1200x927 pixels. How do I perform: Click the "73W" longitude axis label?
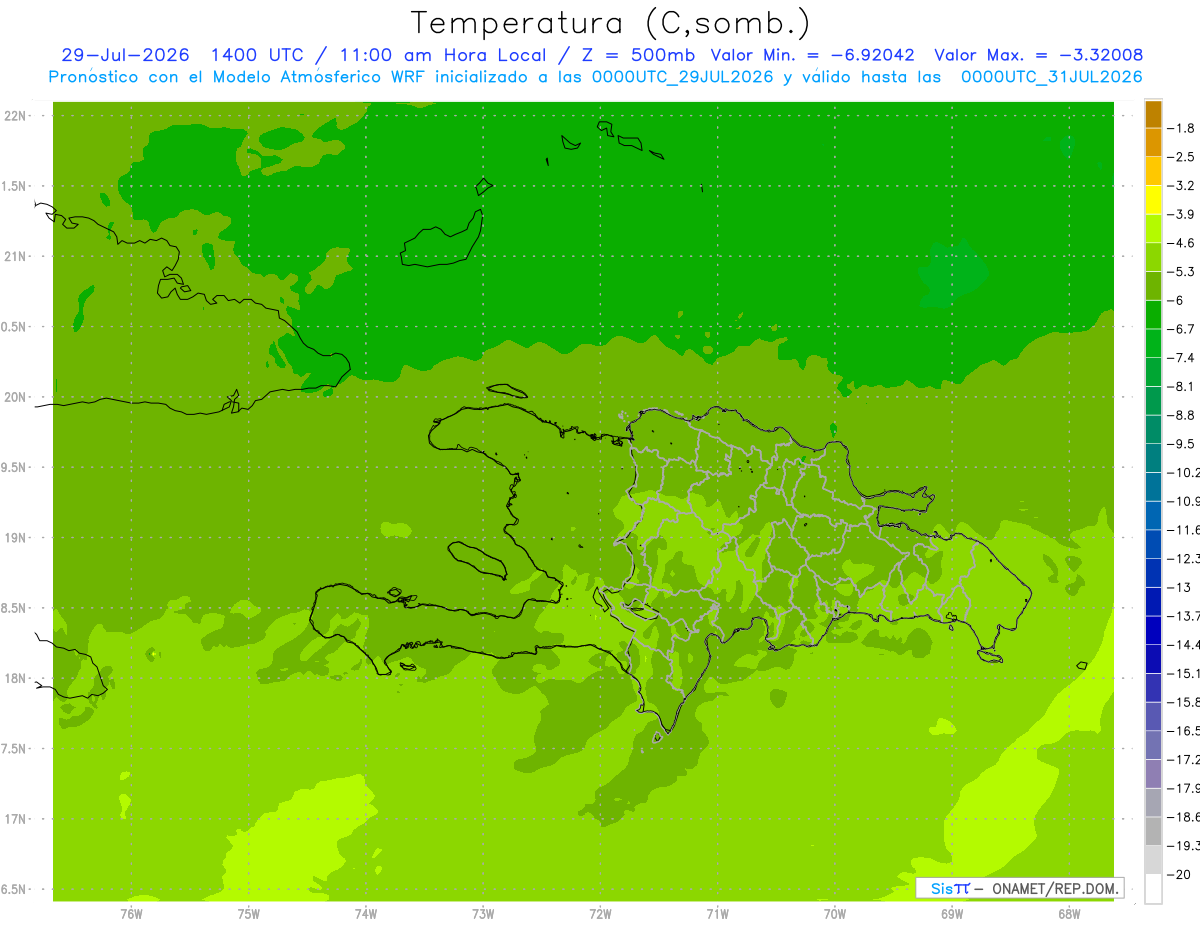pyautogui.click(x=483, y=914)
